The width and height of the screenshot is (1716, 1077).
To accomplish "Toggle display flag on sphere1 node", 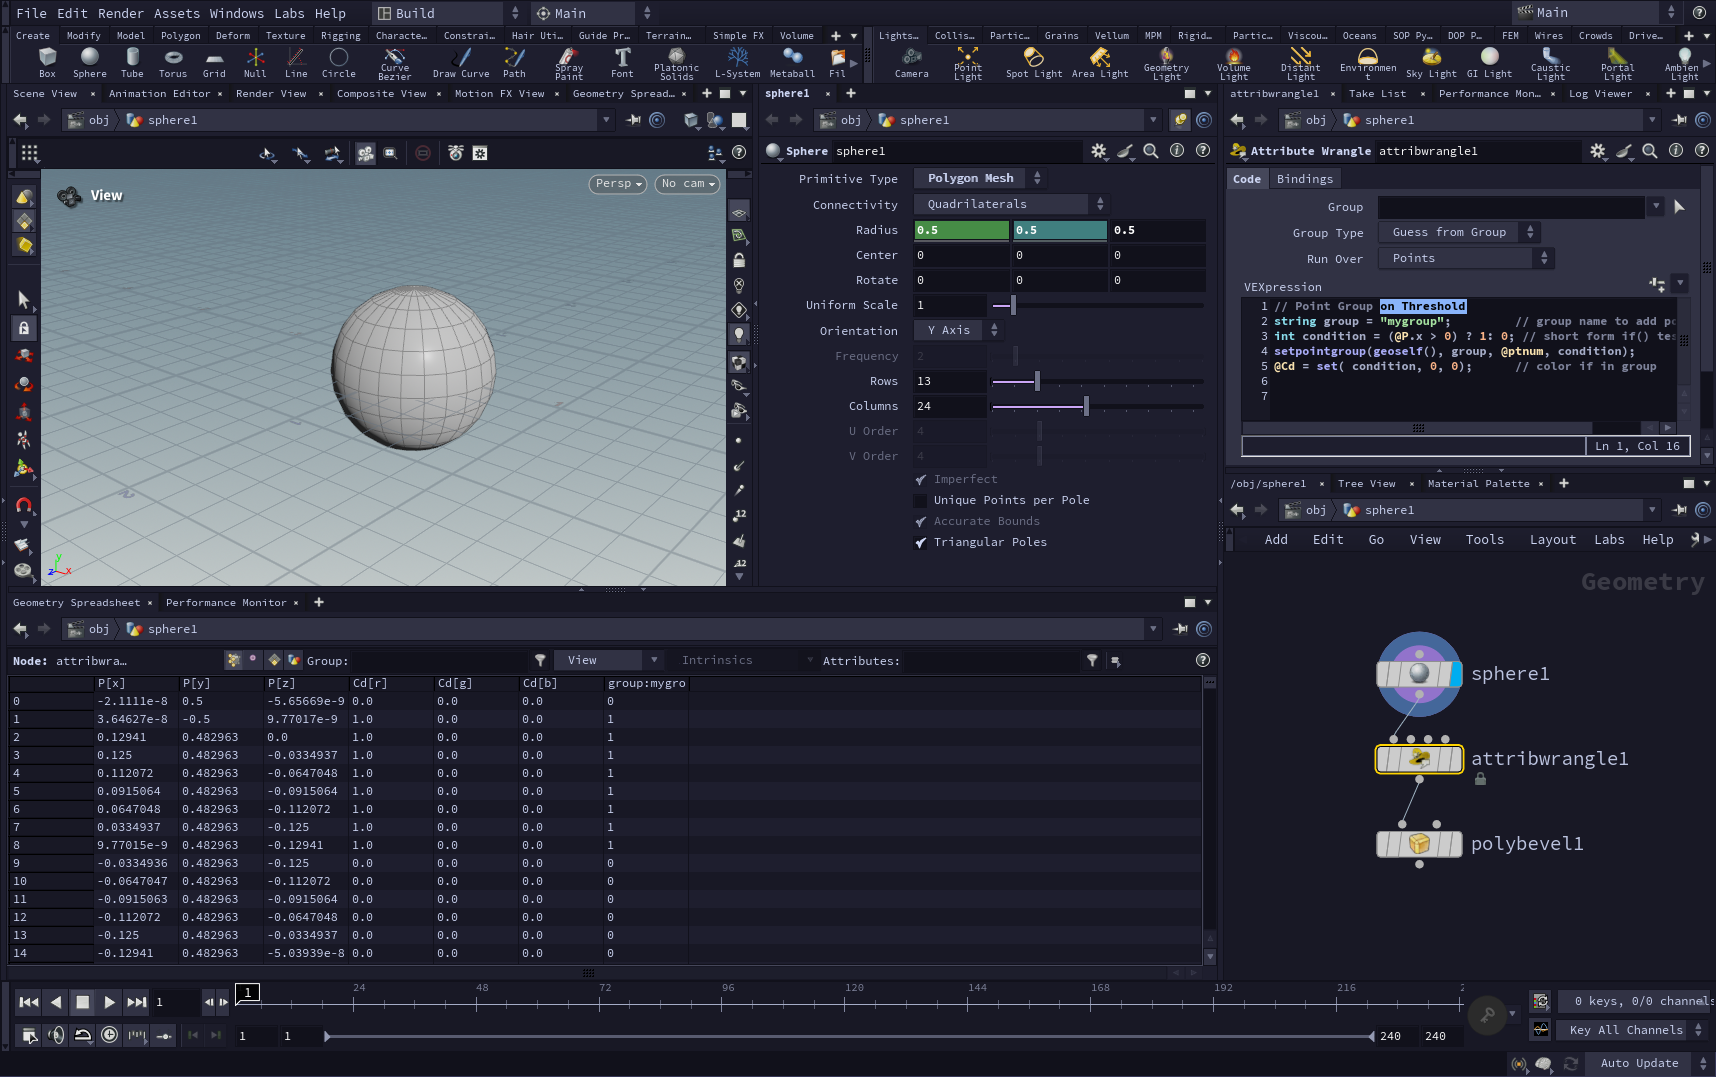I will click(1456, 674).
